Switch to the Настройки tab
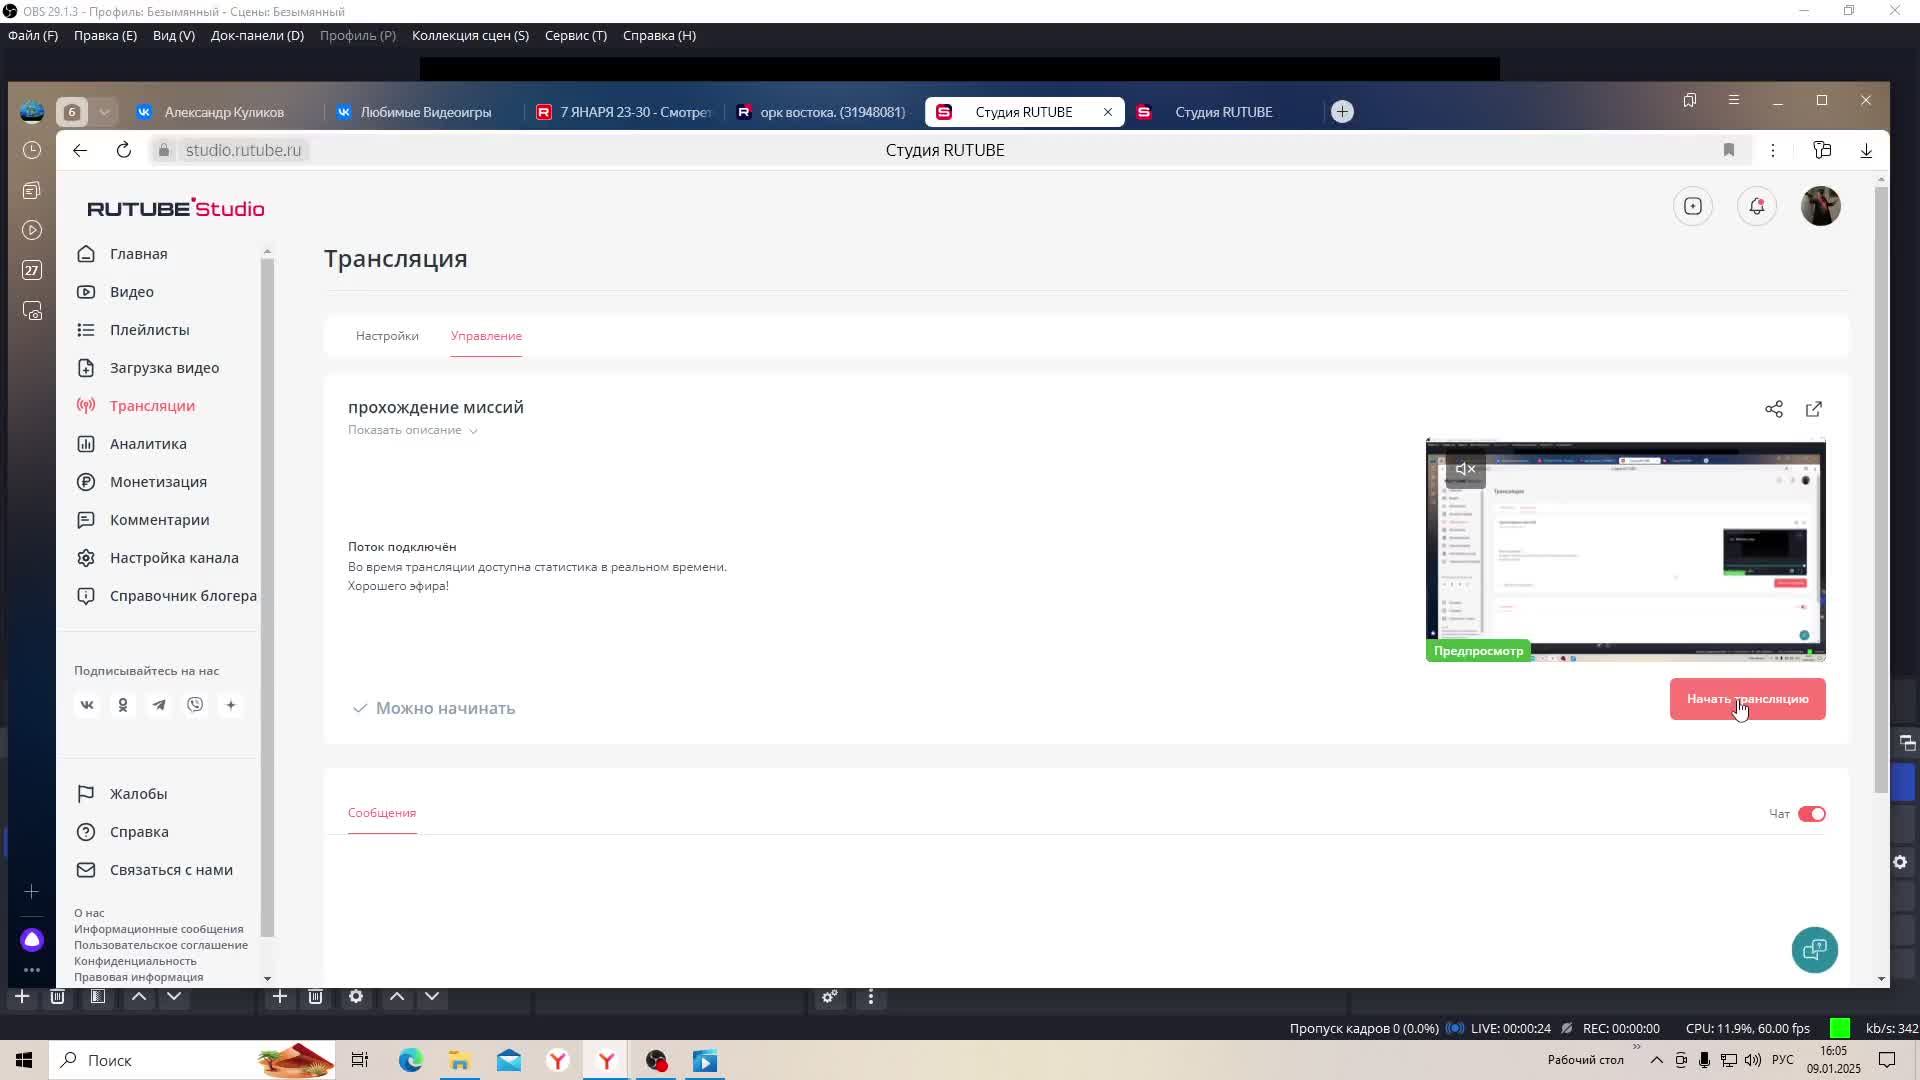 [x=387, y=336]
